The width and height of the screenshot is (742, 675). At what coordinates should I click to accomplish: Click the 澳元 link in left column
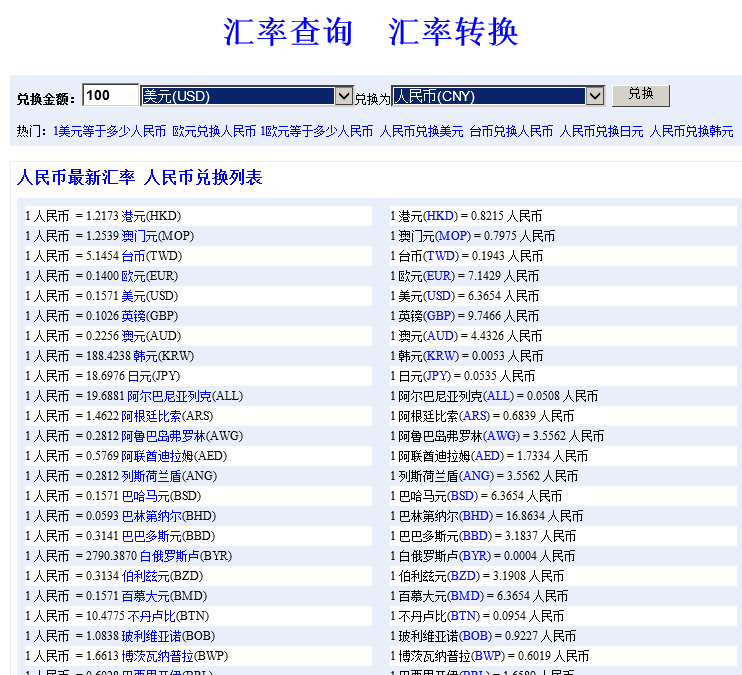133,336
